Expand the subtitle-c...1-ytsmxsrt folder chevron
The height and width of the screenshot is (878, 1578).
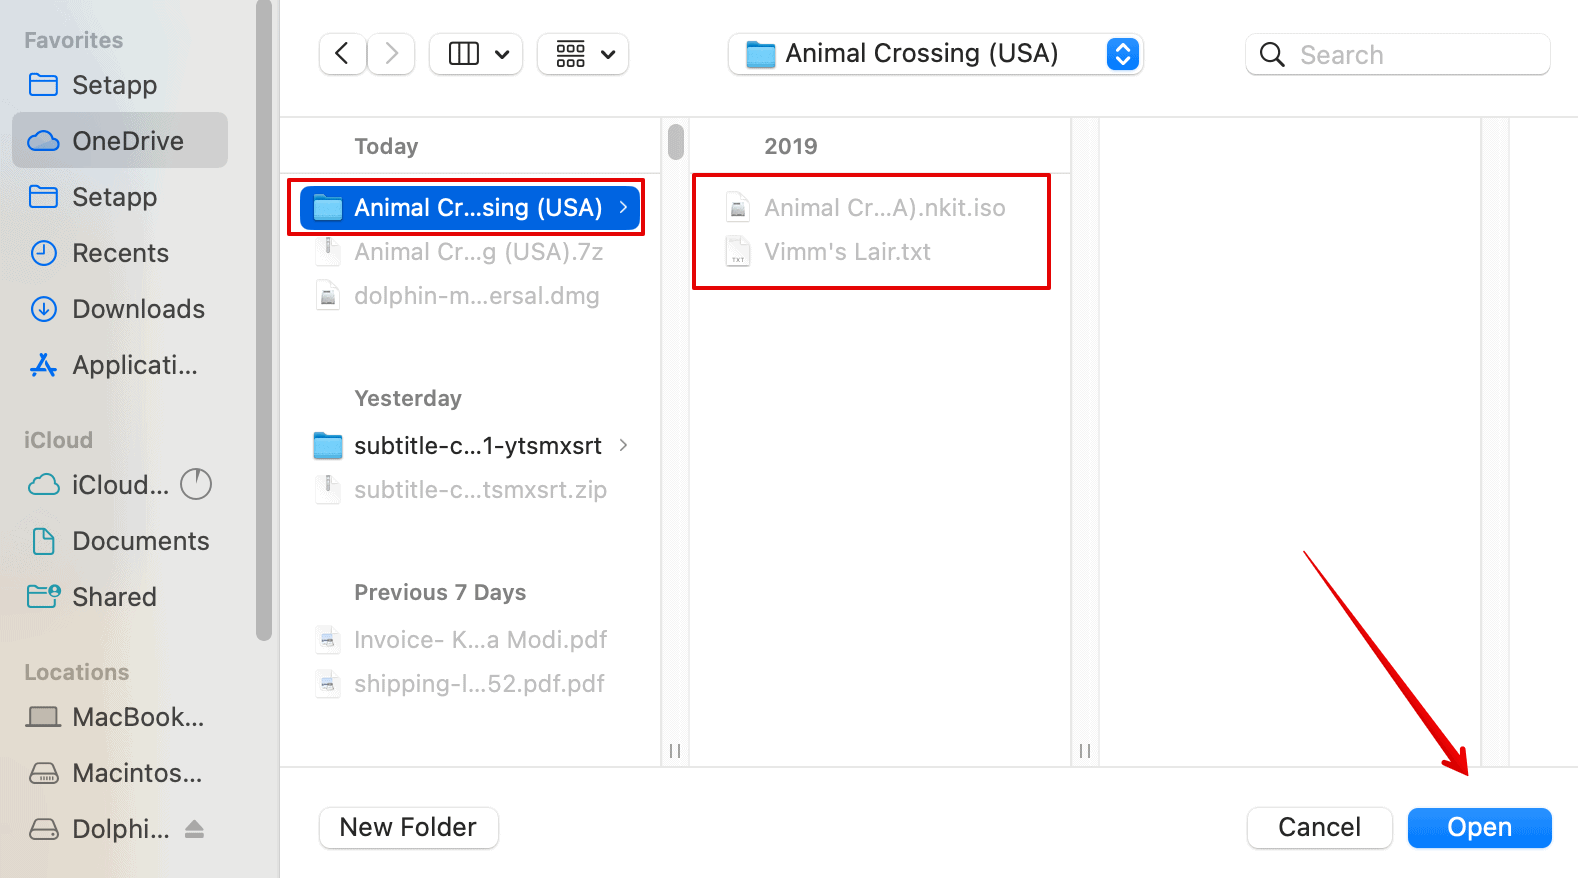click(x=623, y=445)
